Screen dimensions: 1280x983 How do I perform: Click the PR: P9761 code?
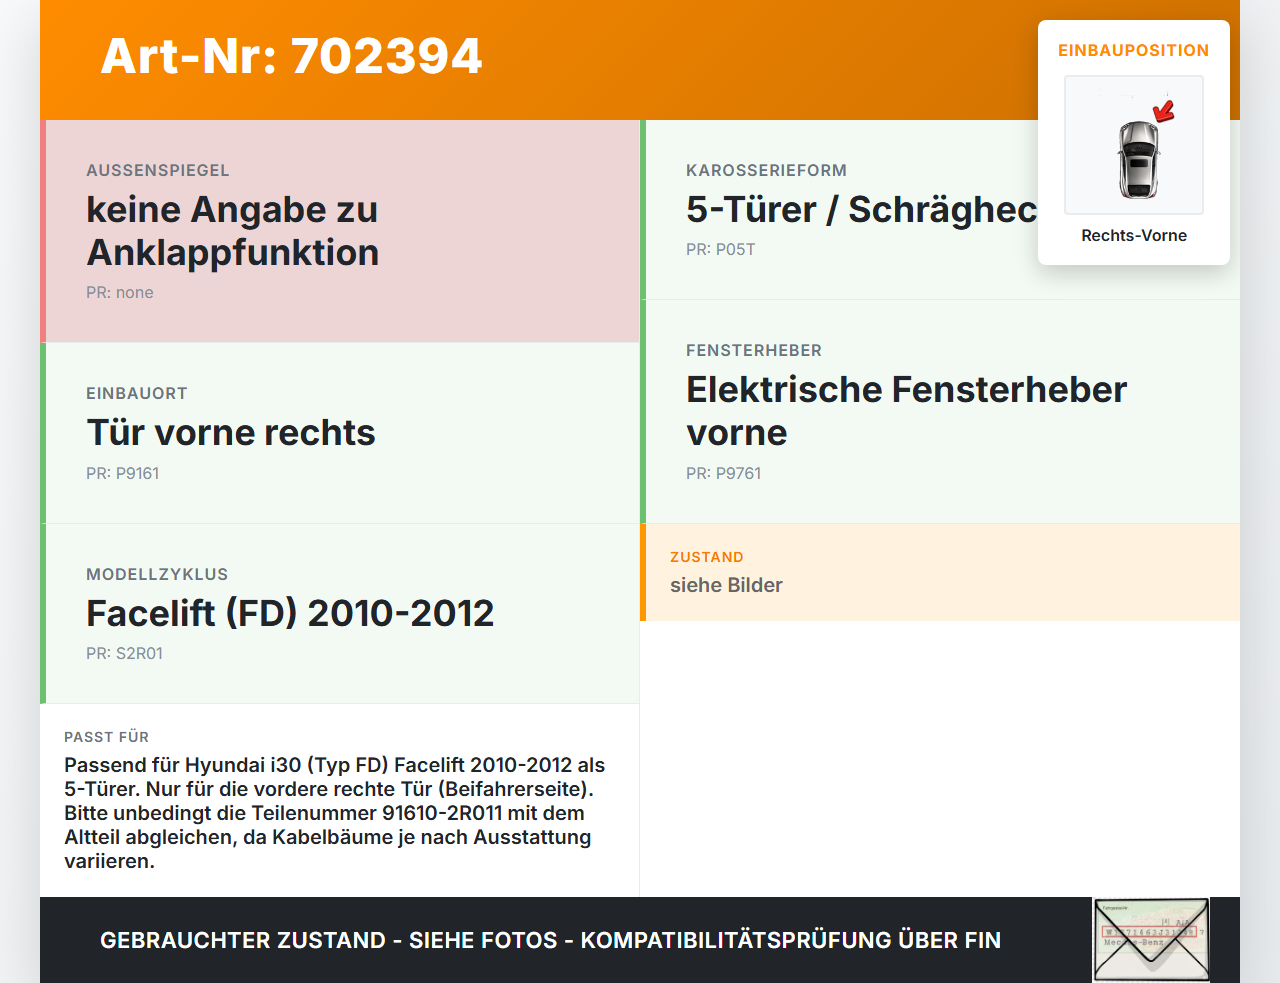pos(724,473)
